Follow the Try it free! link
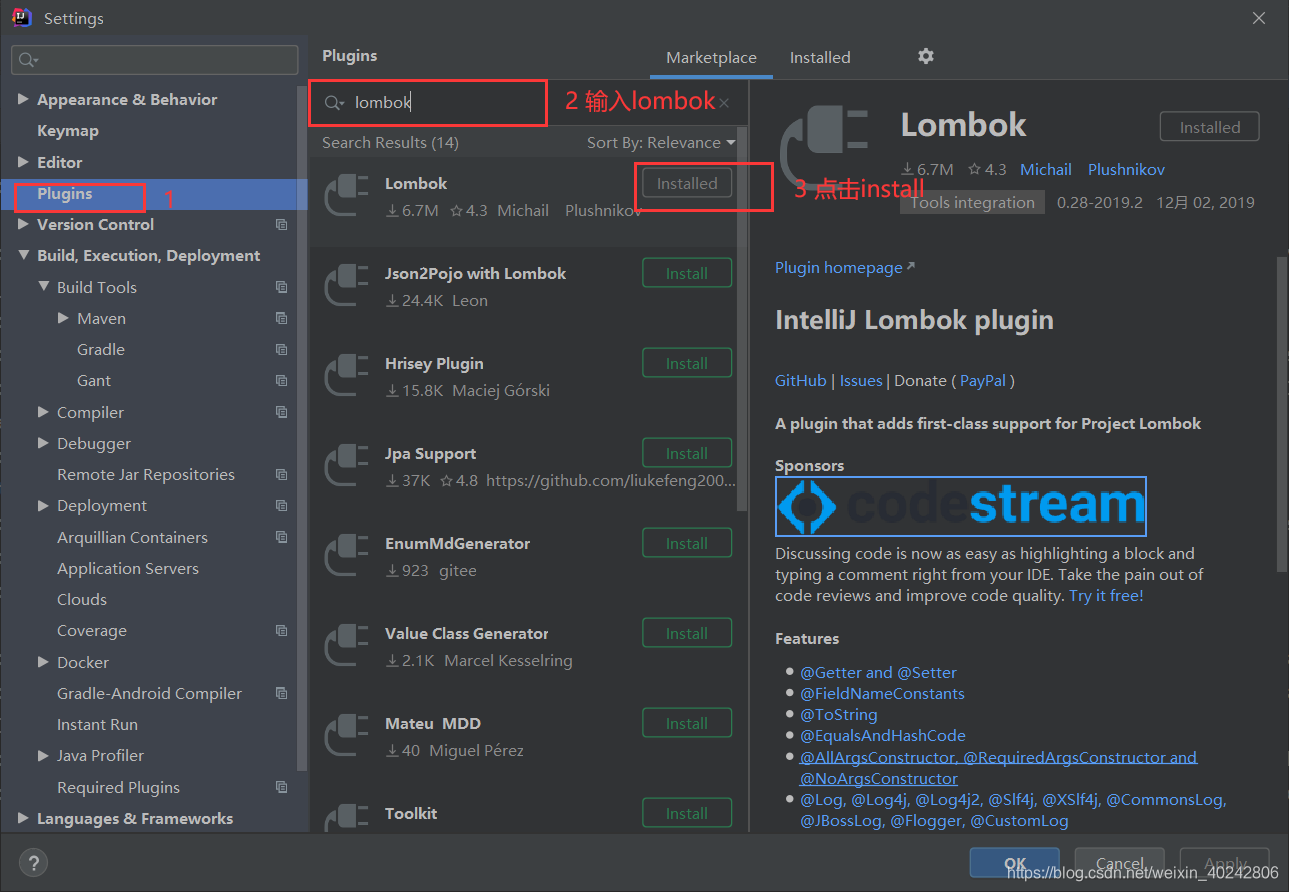1289x892 pixels. 1106,596
